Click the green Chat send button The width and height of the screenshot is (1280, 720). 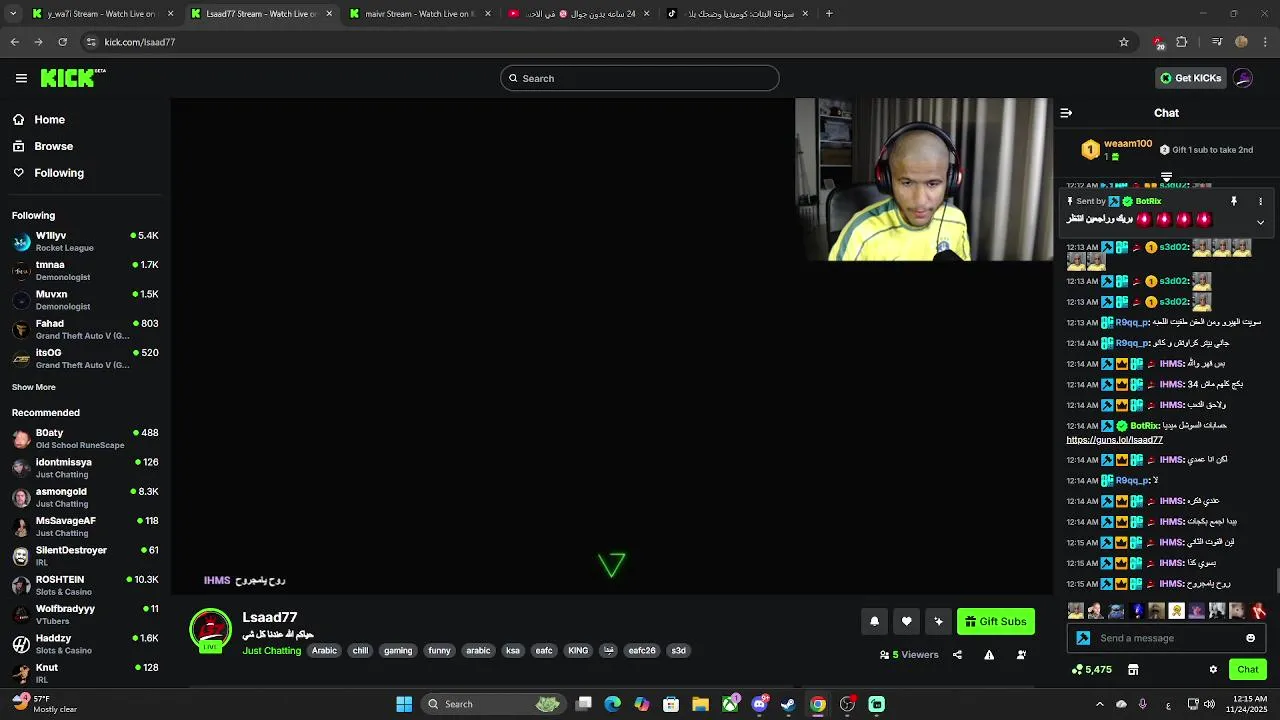point(1248,669)
